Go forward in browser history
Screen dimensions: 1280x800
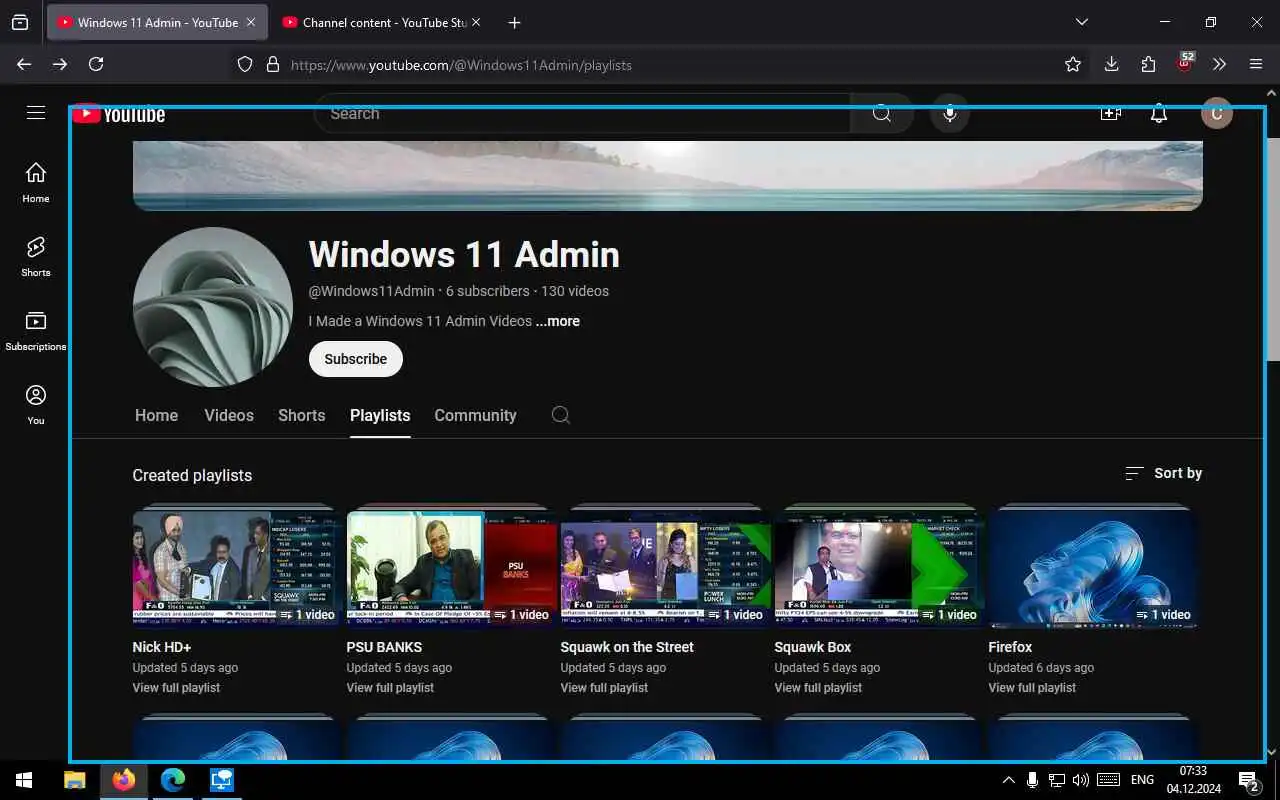pos(60,64)
